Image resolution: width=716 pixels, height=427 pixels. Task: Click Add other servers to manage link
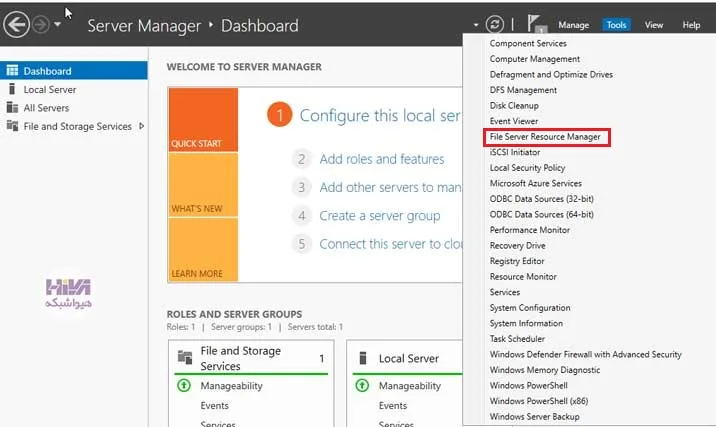coord(390,187)
